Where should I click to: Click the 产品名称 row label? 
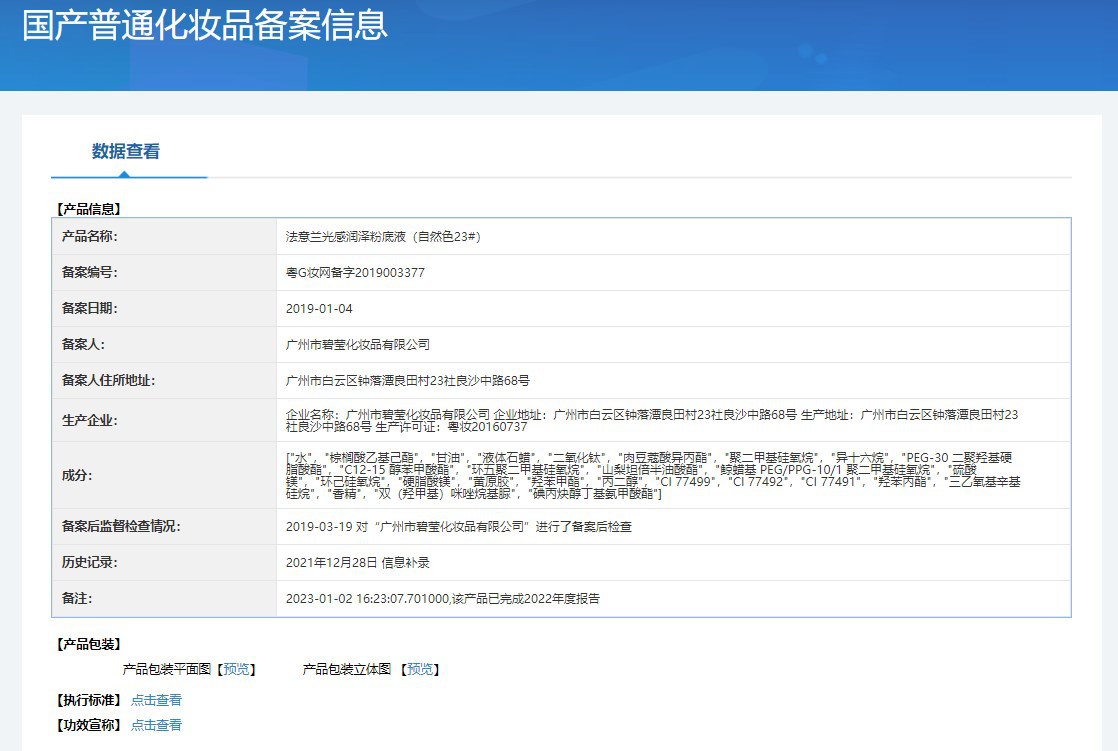[x=89, y=237]
